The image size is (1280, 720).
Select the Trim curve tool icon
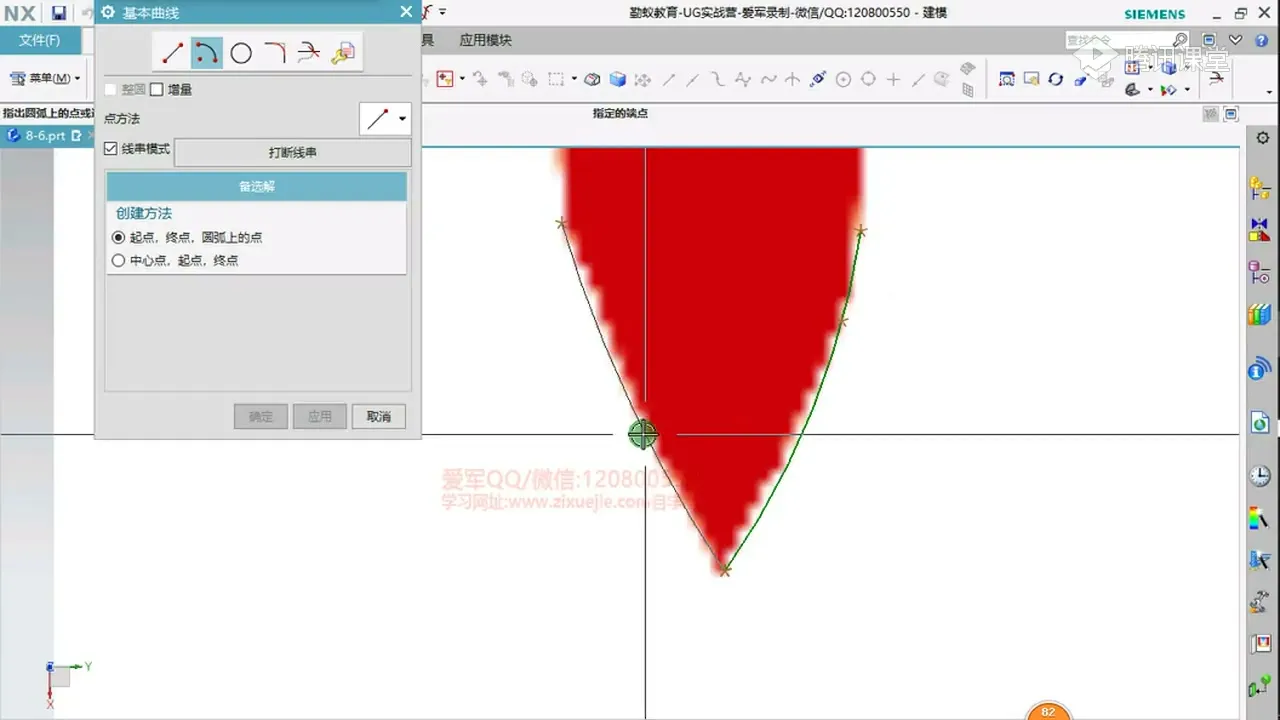click(309, 53)
